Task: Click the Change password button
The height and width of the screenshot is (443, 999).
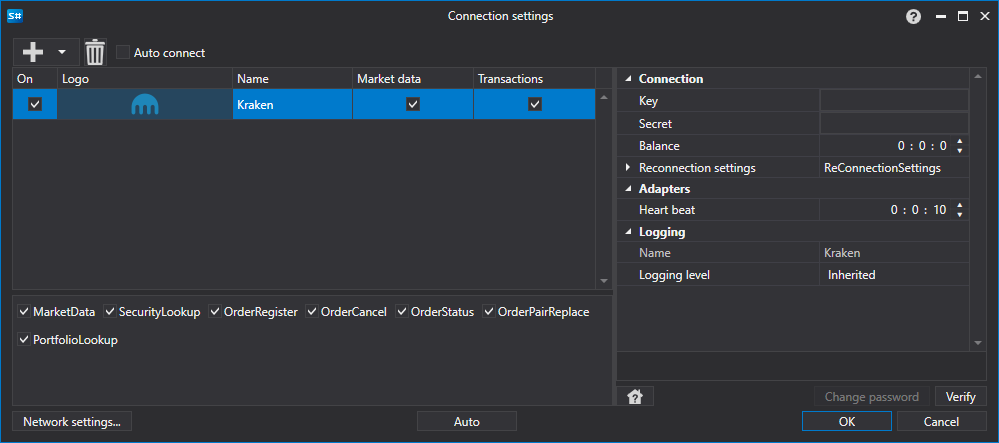Action: pyautogui.click(x=872, y=396)
